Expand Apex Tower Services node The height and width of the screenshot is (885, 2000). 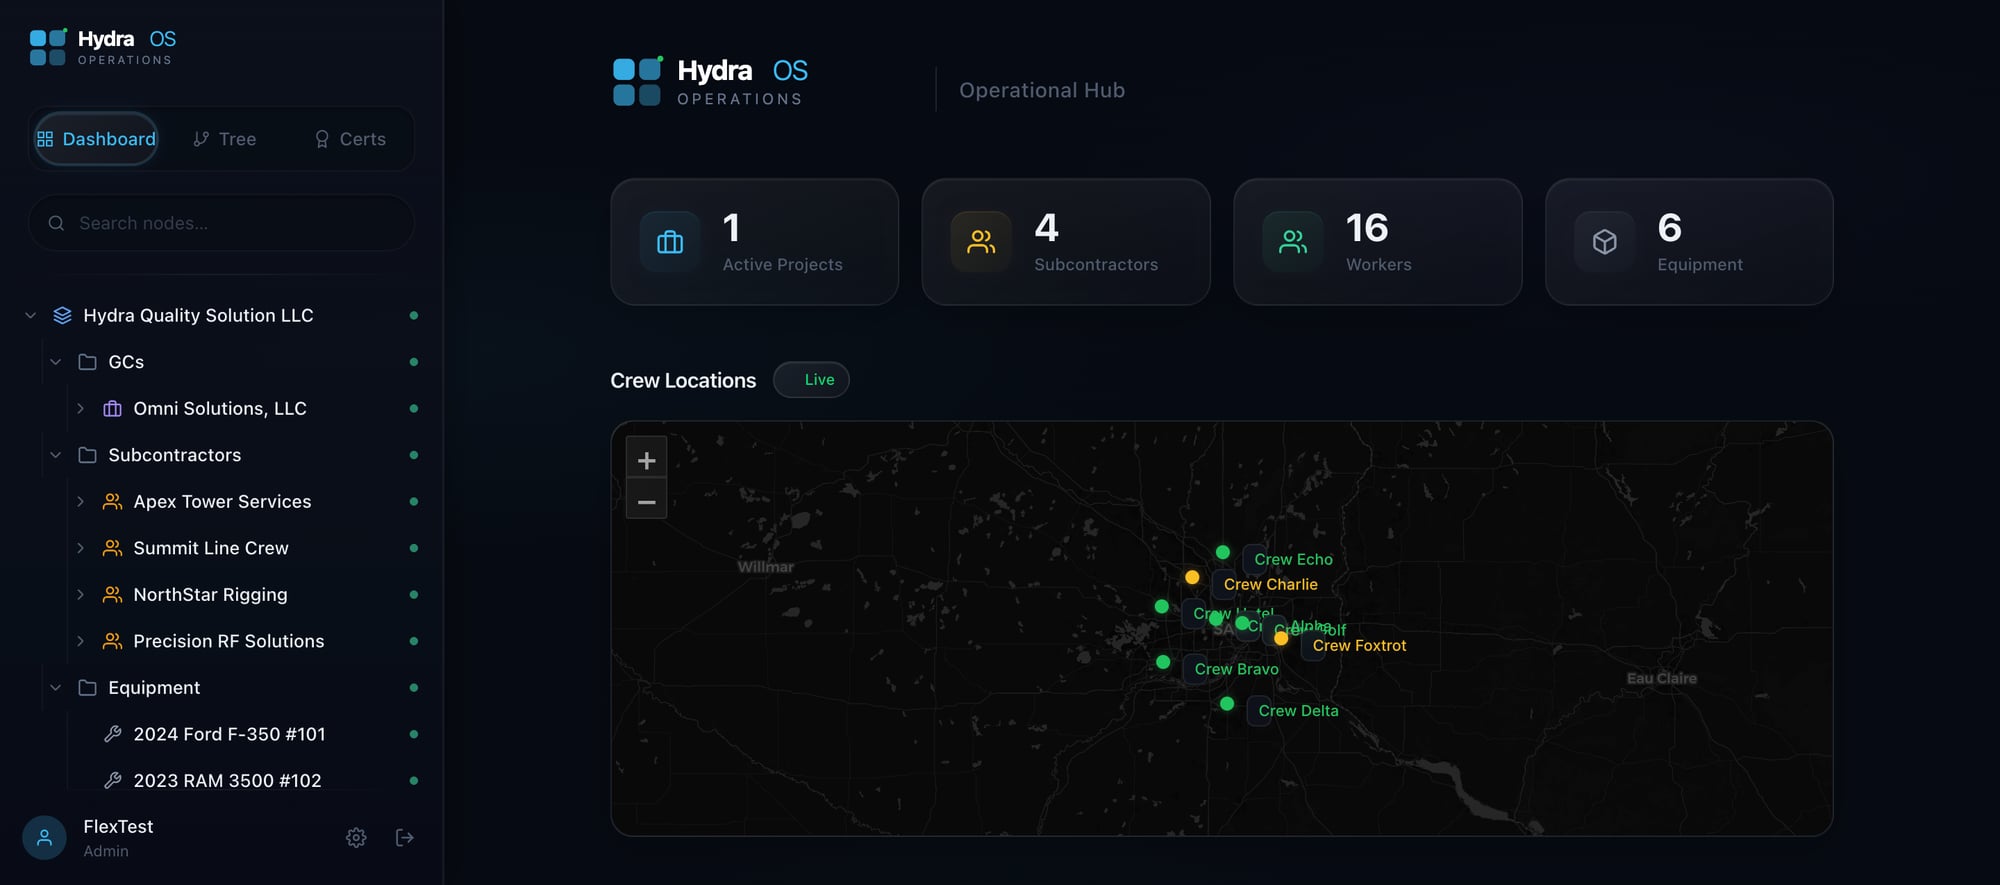(x=81, y=502)
